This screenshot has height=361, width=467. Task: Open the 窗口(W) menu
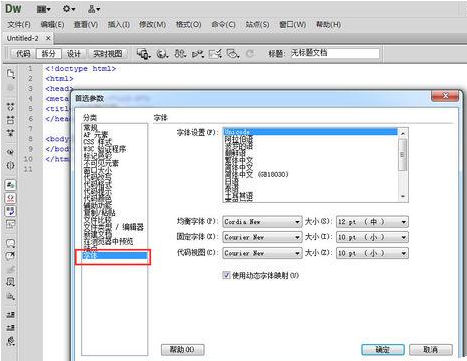pyautogui.click(x=292, y=24)
